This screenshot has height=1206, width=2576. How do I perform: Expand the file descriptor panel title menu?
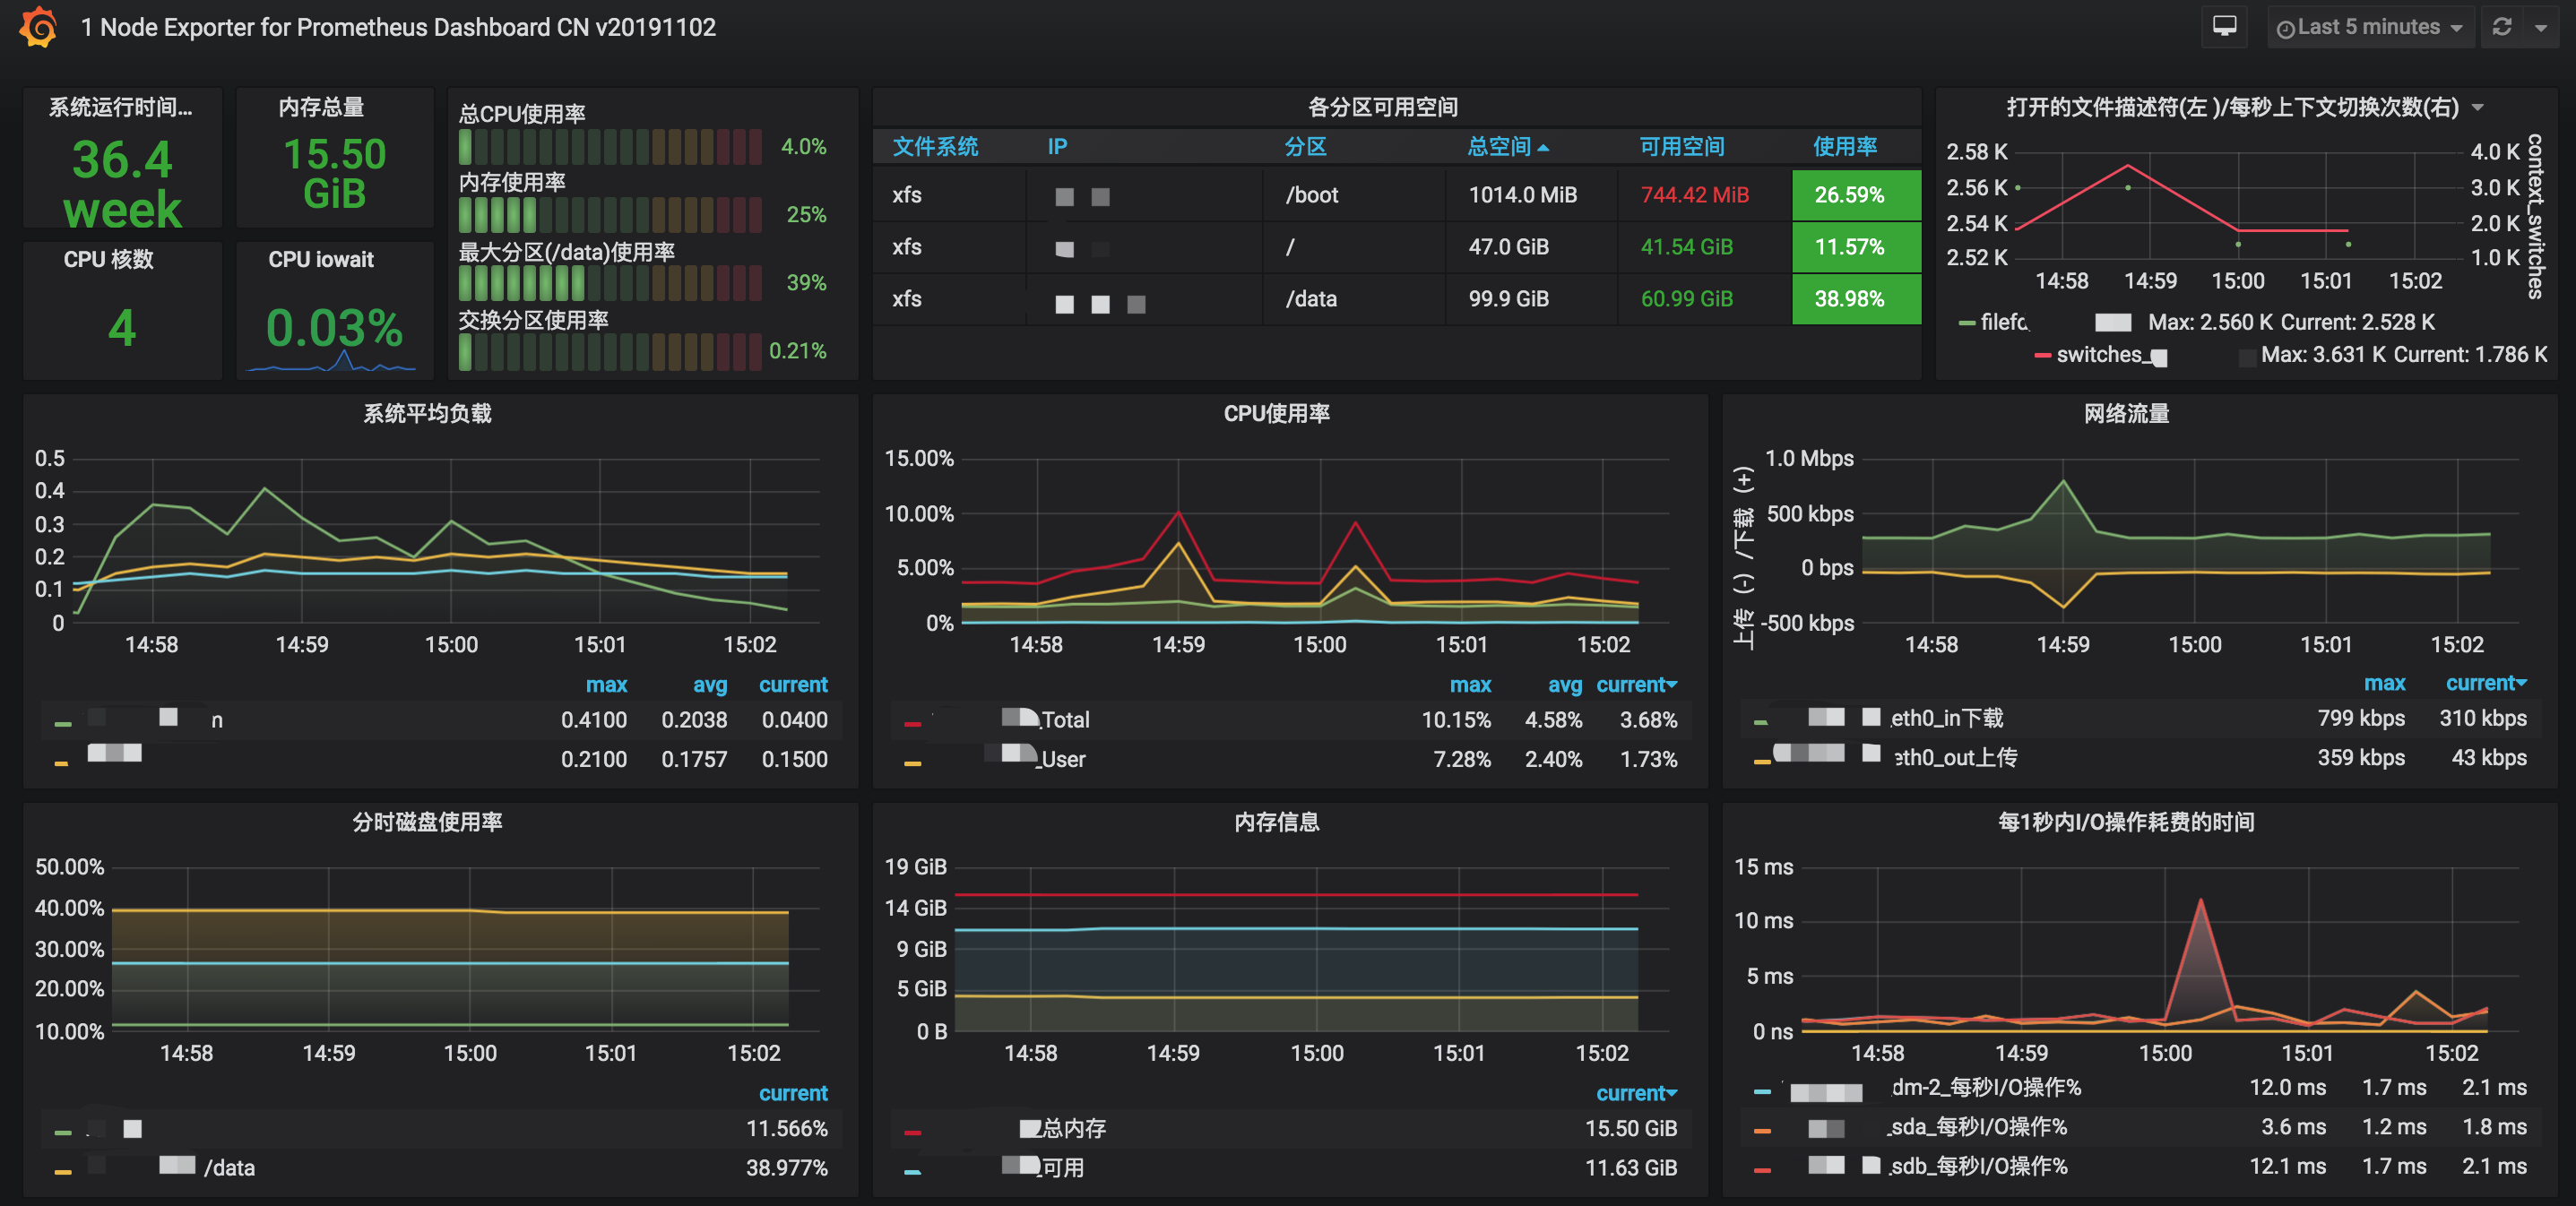click(2478, 107)
